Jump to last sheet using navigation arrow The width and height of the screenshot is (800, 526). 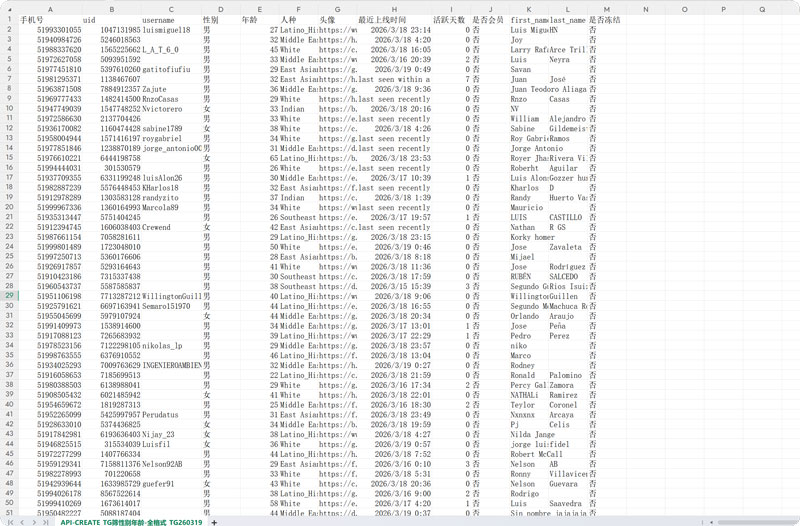(46, 522)
